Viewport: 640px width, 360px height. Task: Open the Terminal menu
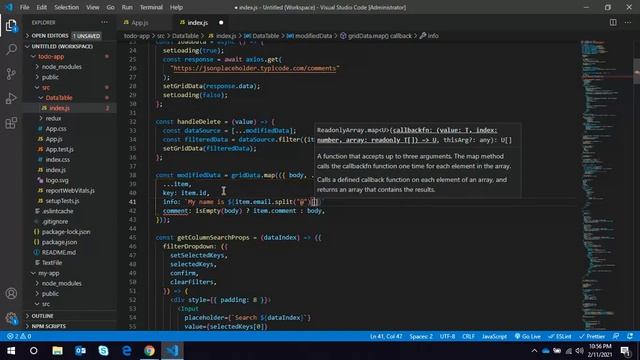coord(151,7)
